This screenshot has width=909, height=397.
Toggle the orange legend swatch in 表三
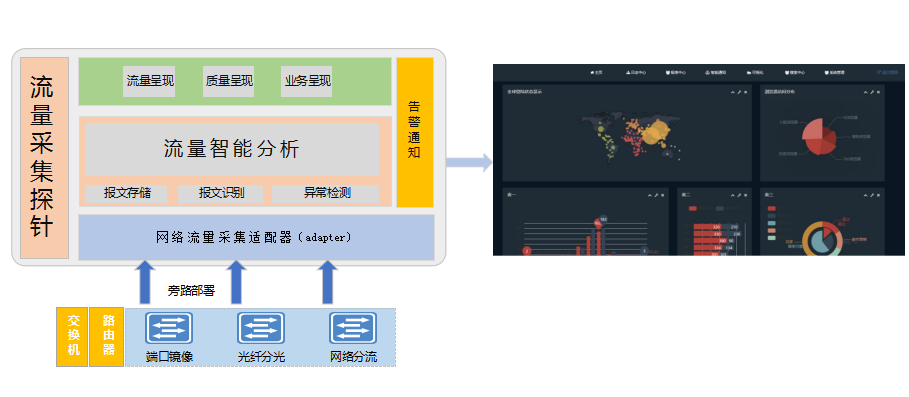[771, 230]
